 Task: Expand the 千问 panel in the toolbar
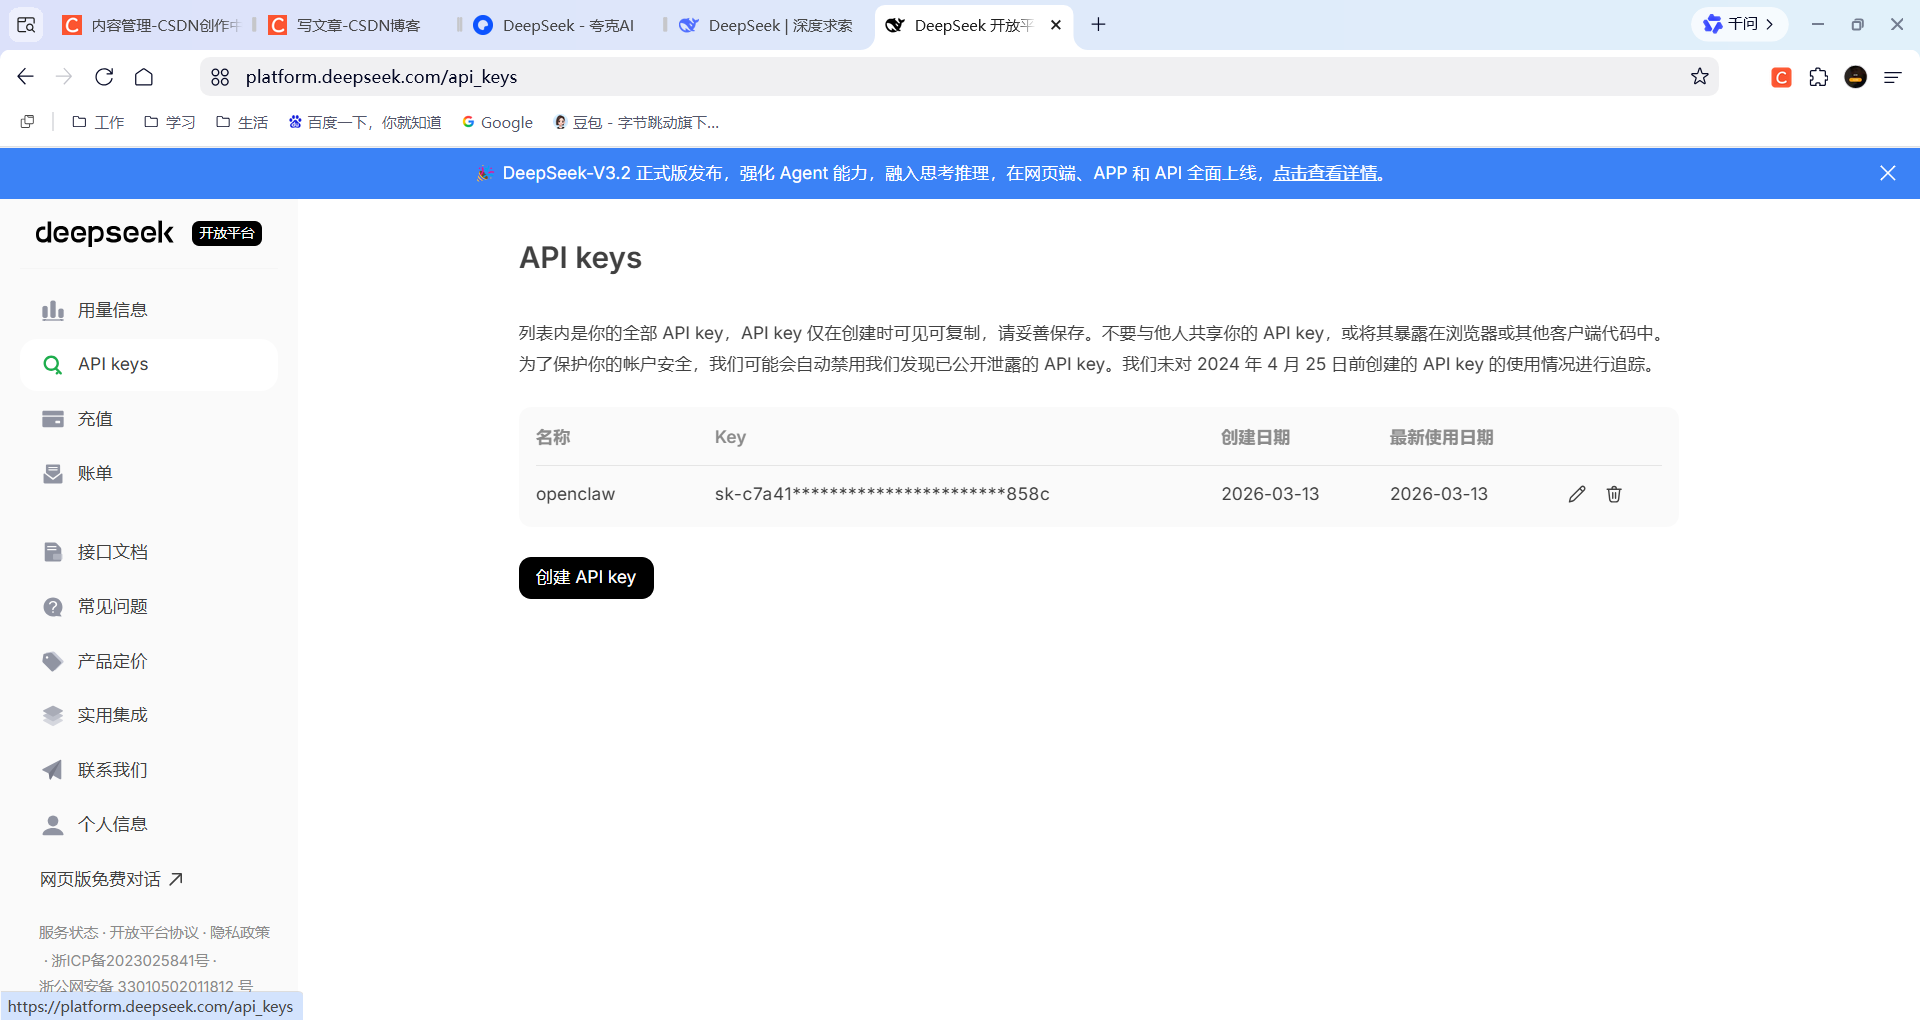pyautogui.click(x=1739, y=23)
